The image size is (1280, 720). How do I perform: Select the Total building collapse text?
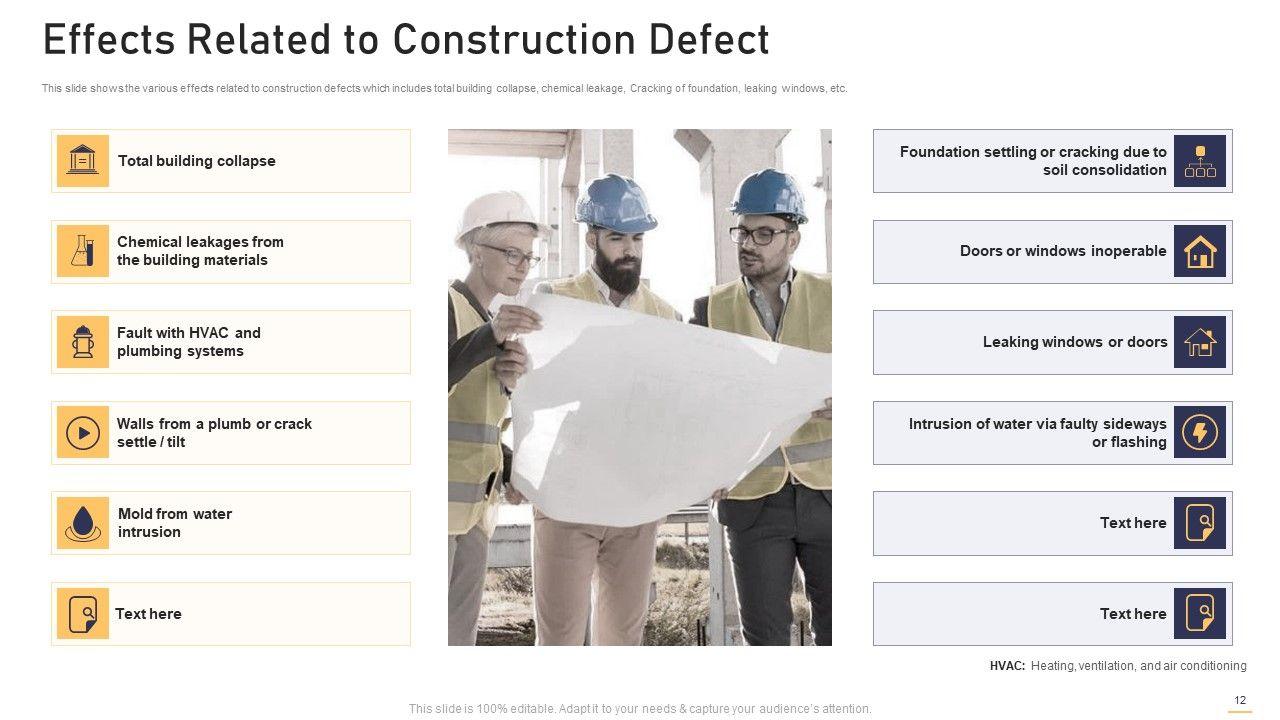[196, 161]
